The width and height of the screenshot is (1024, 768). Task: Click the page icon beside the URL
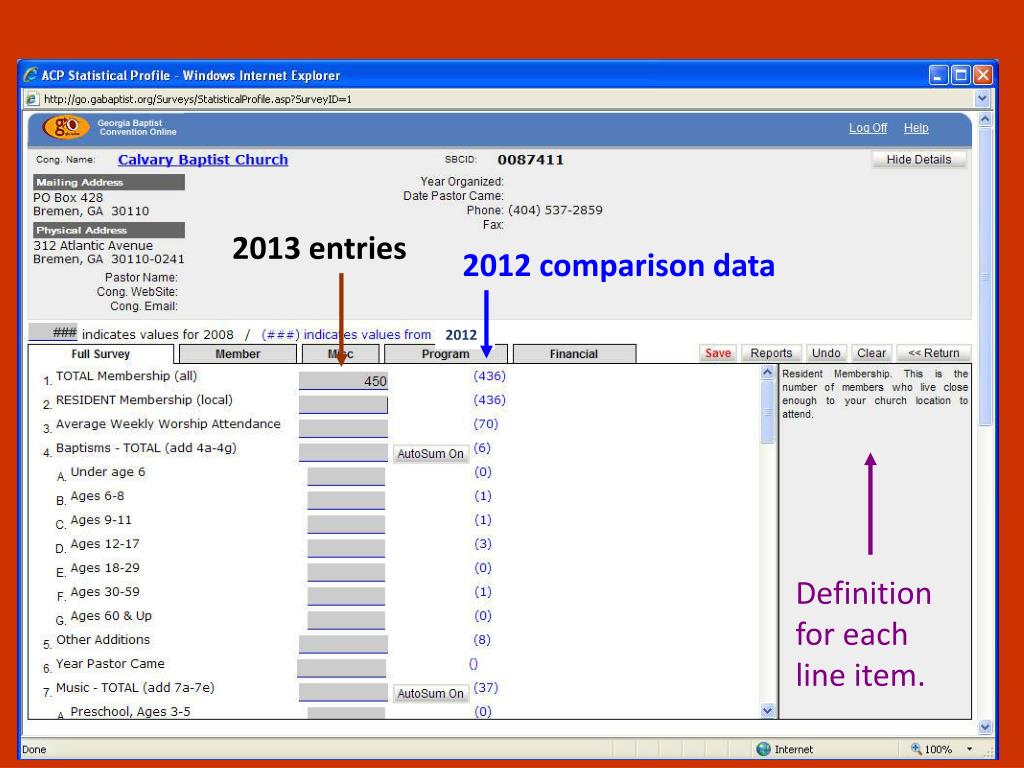31,99
